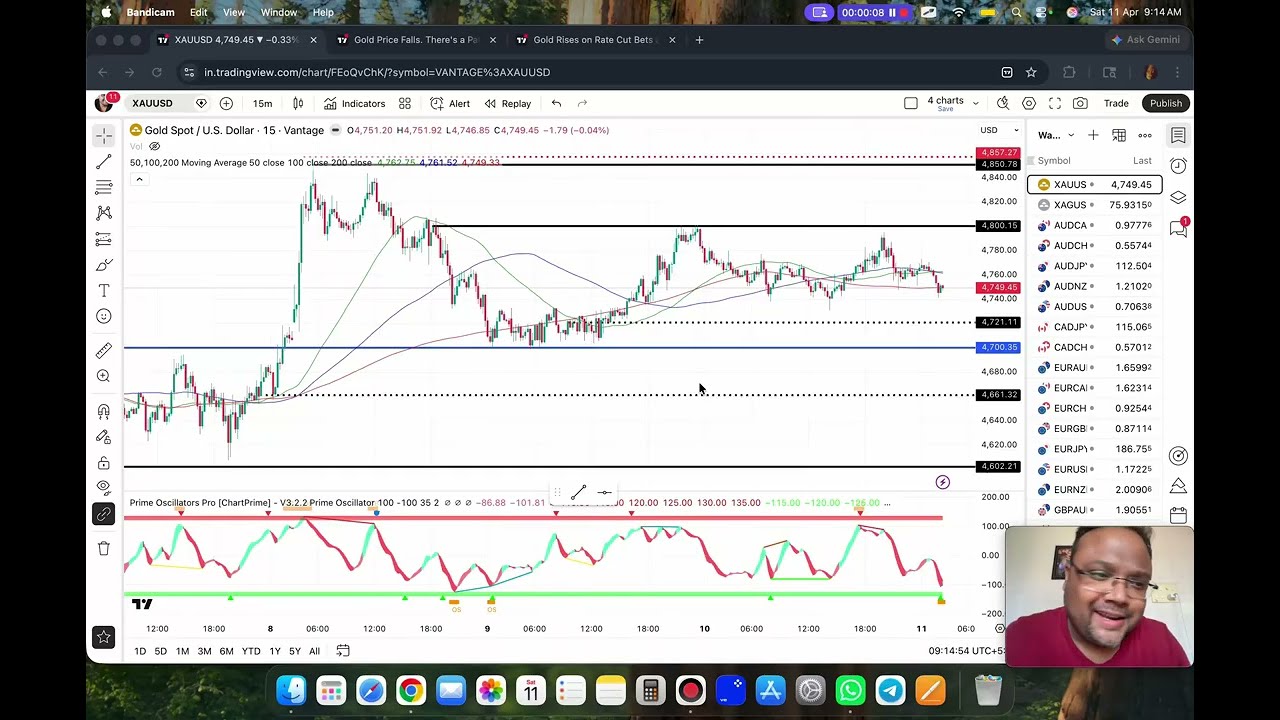This screenshot has height=720, width=1280.
Task: Change the 15m timeframe interval
Action: click(x=262, y=103)
